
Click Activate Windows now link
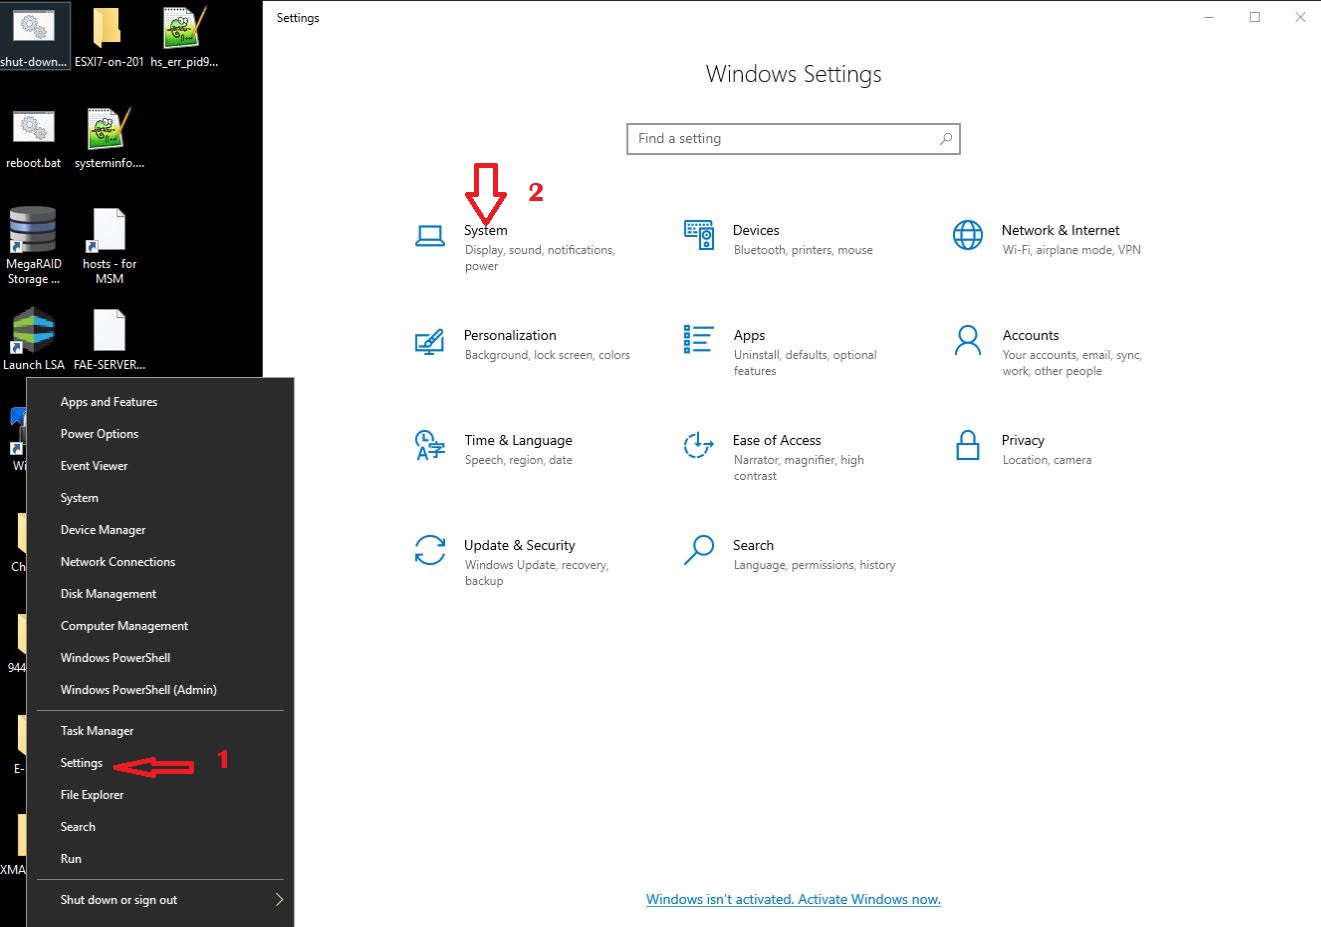coord(793,899)
